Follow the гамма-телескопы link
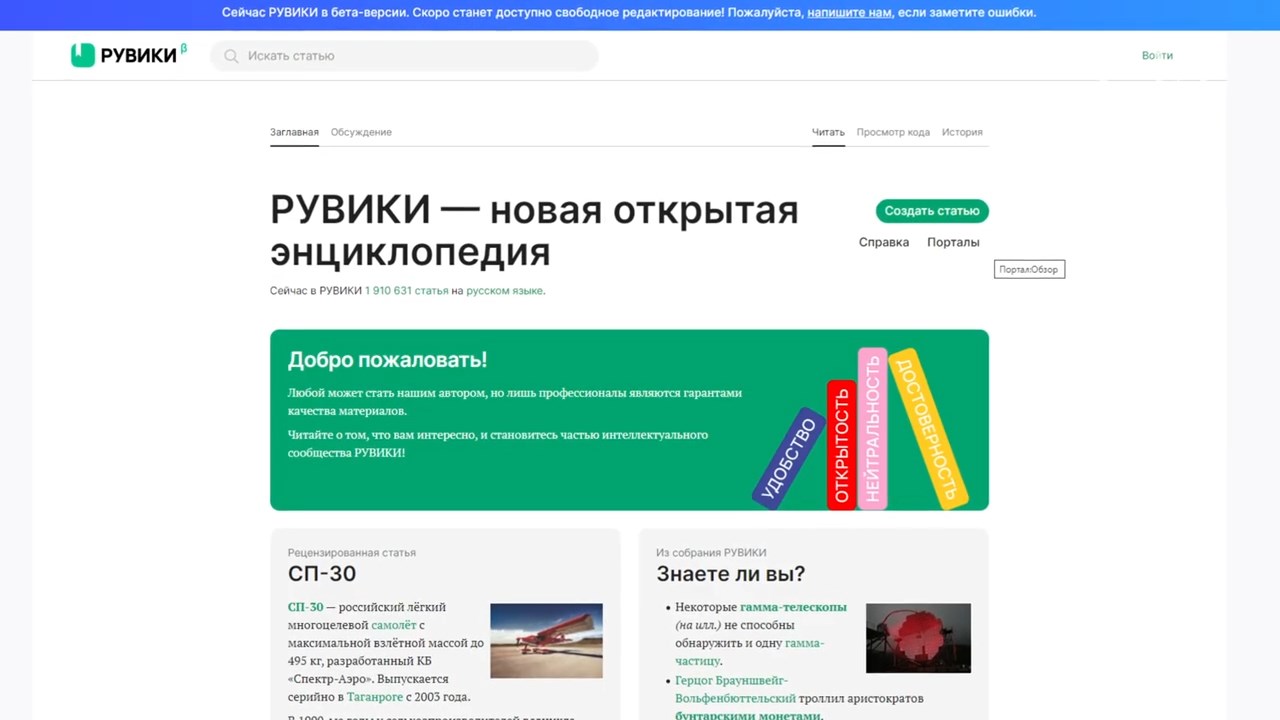 pyautogui.click(x=793, y=607)
